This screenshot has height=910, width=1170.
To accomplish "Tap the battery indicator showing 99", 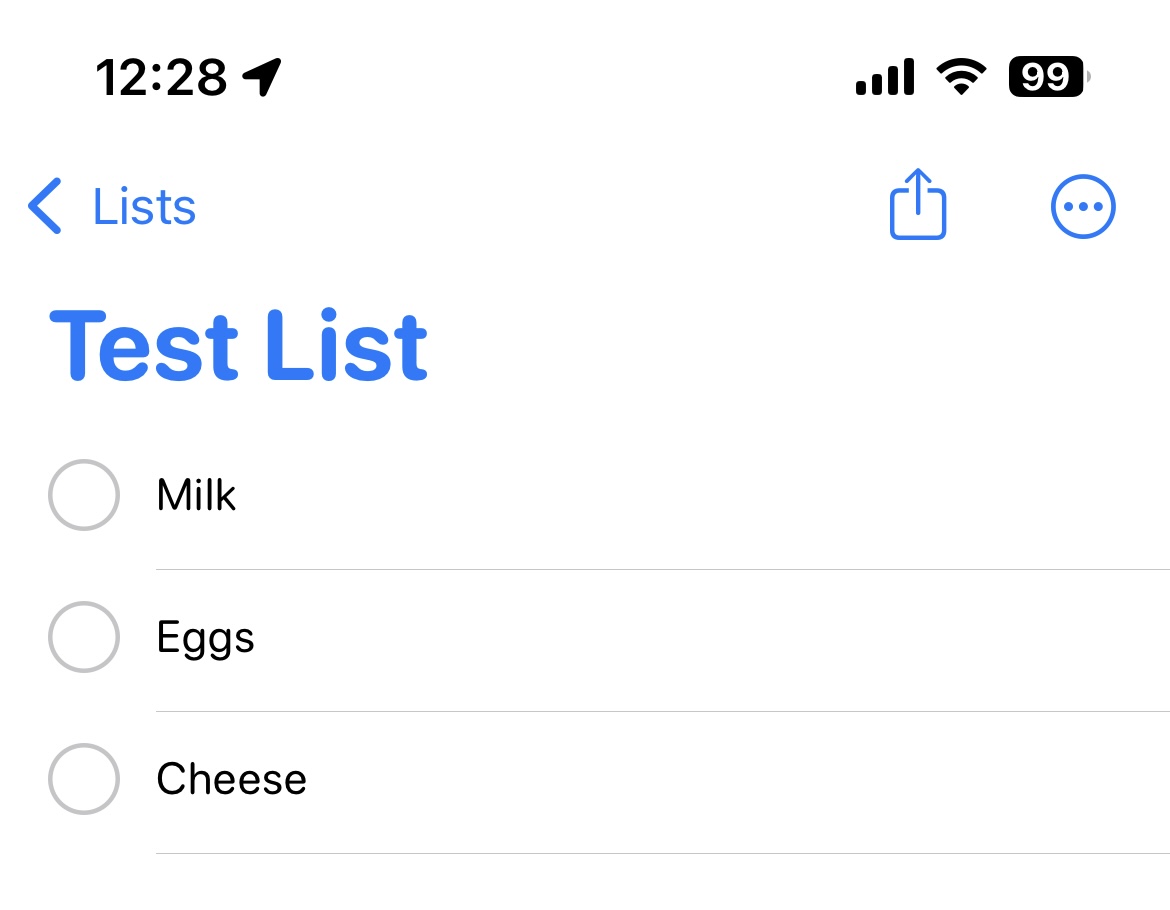I will point(1045,76).
